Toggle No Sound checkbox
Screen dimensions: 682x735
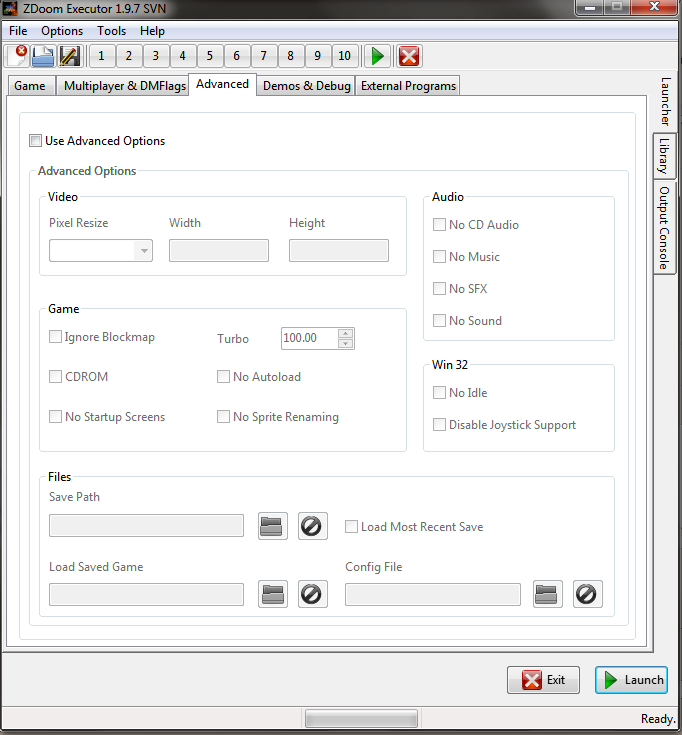(439, 321)
